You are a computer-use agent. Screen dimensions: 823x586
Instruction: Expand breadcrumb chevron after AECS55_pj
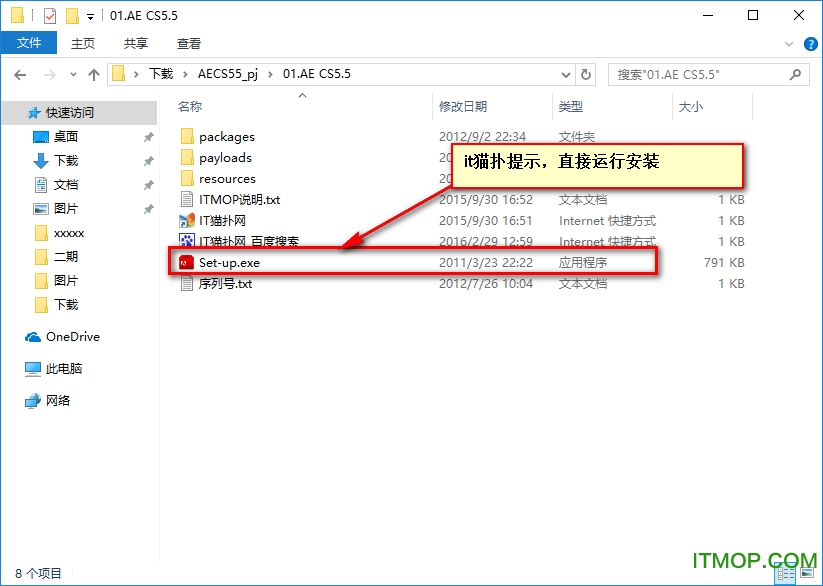pos(270,75)
